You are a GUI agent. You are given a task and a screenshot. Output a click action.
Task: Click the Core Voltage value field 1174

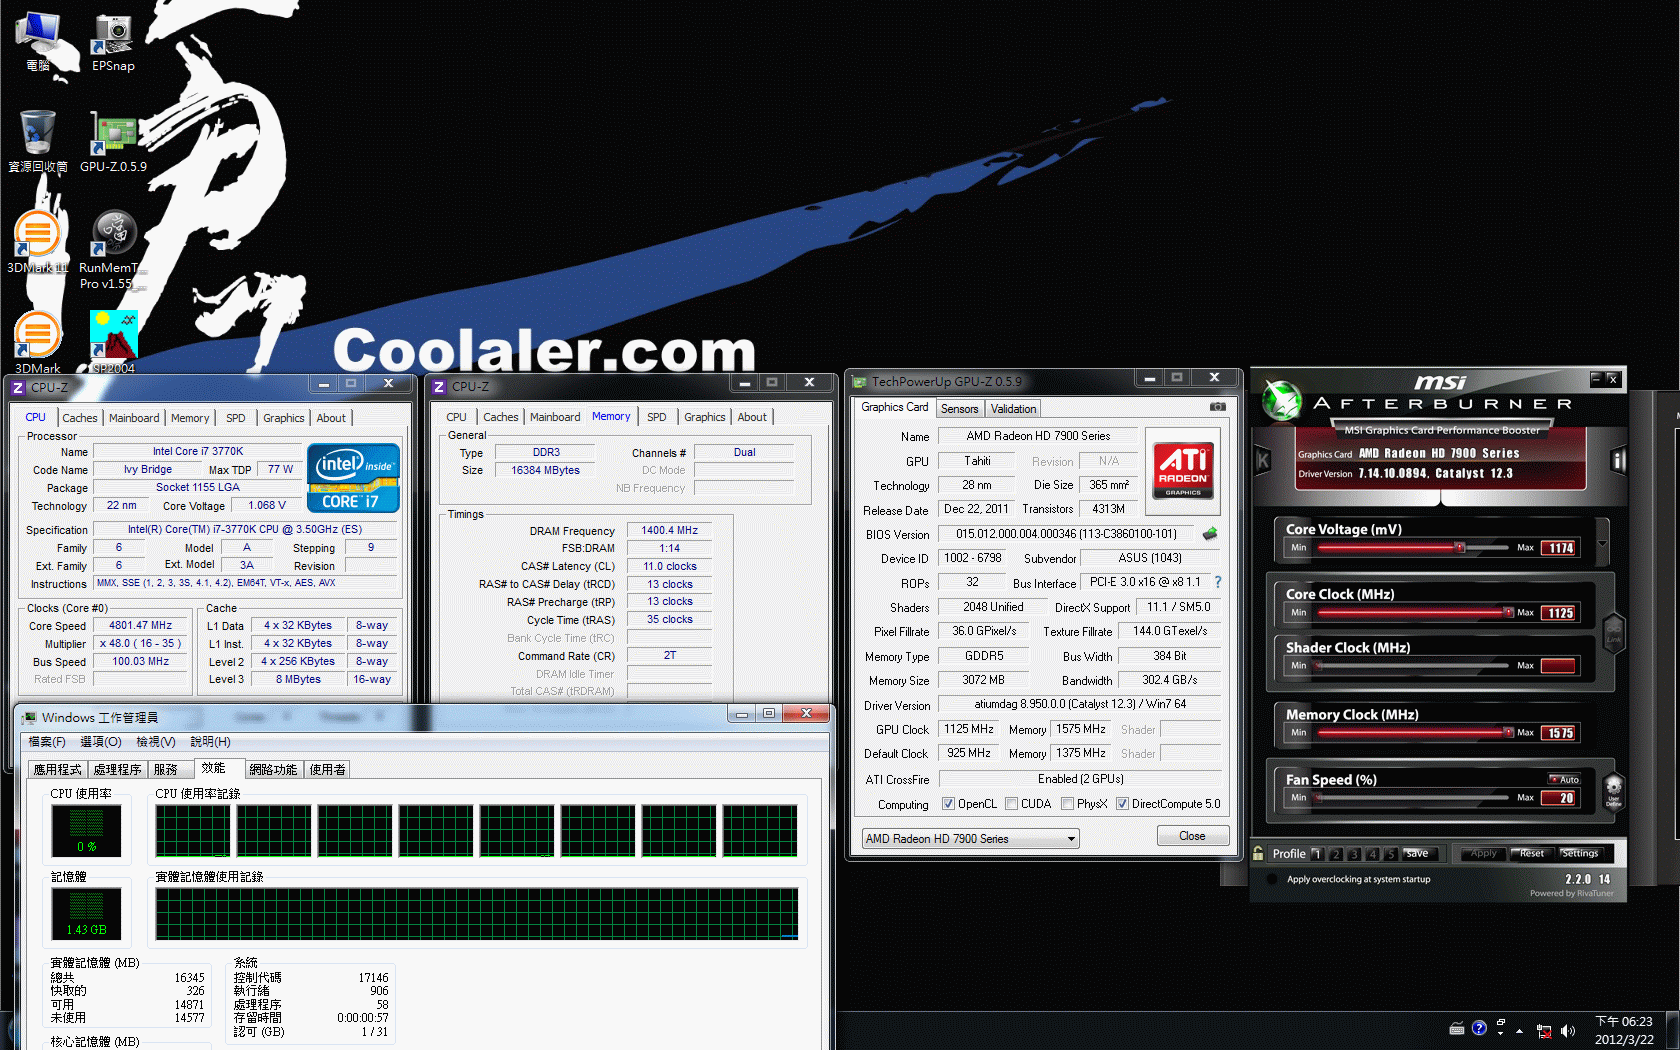point(1559,548)
